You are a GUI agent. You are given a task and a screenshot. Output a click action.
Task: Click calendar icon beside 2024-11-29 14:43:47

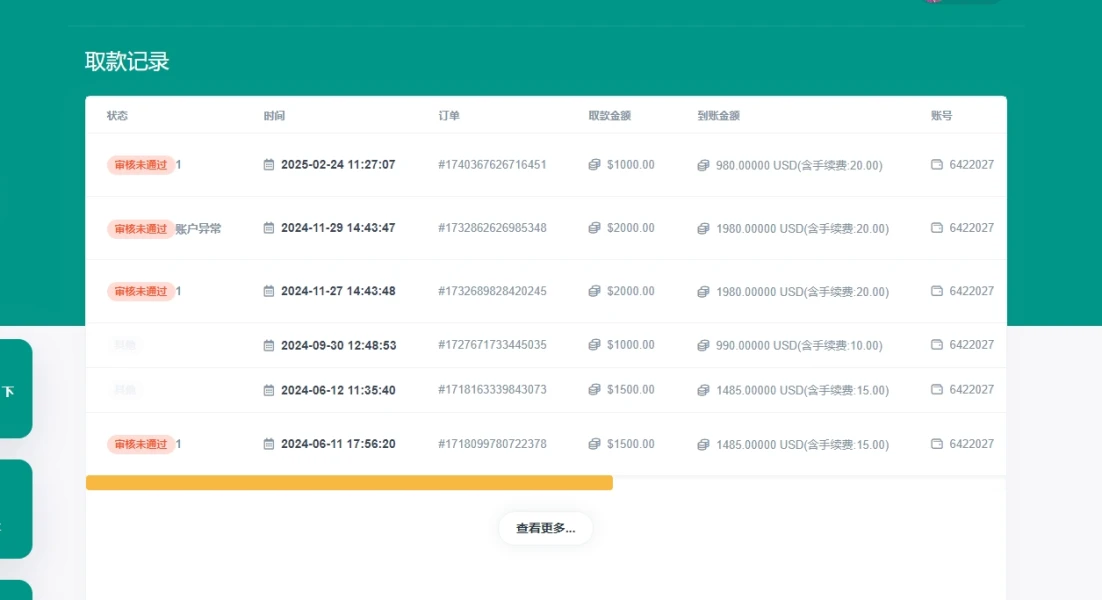(268, 228)
